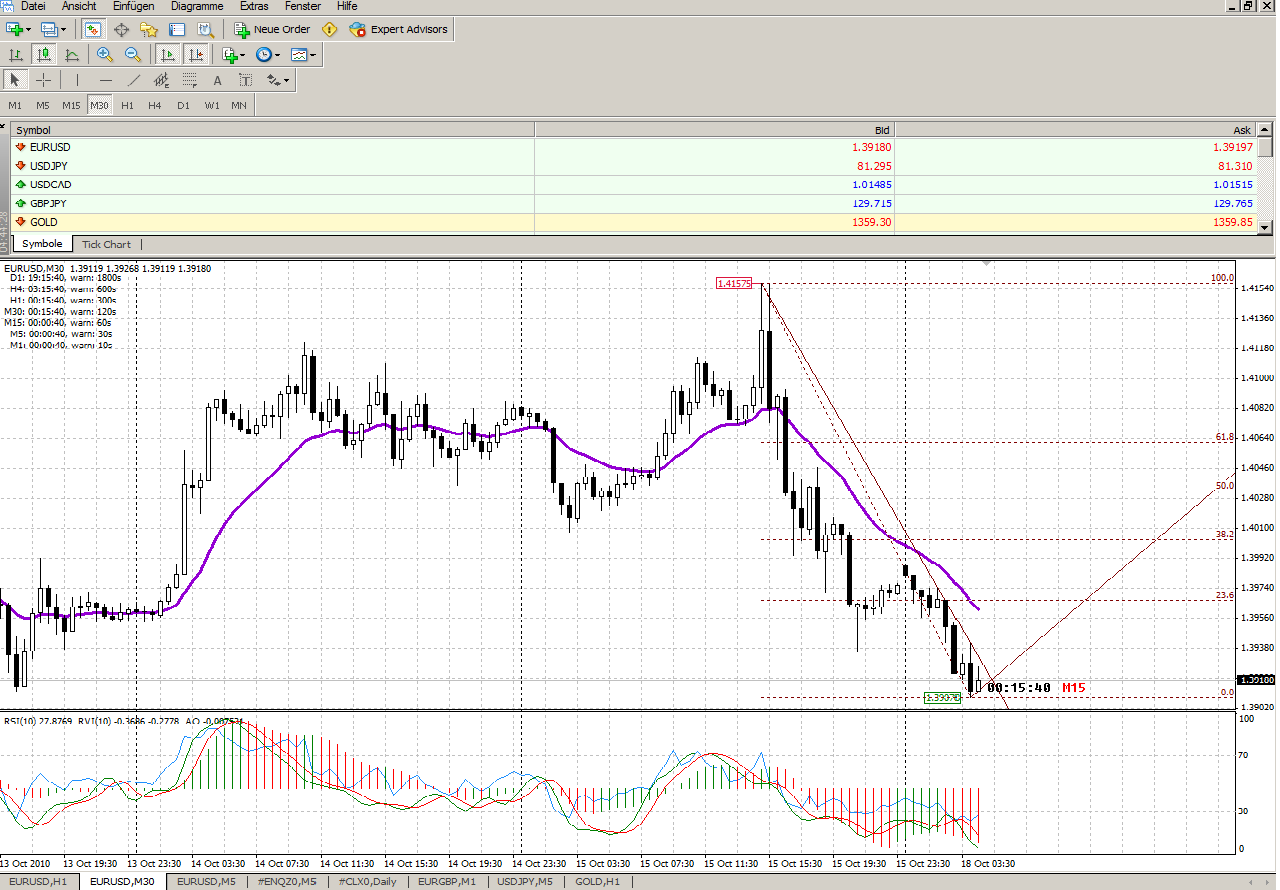1280x890 pixels.
Task: Toggle chart shift
Action: (196, 54)
